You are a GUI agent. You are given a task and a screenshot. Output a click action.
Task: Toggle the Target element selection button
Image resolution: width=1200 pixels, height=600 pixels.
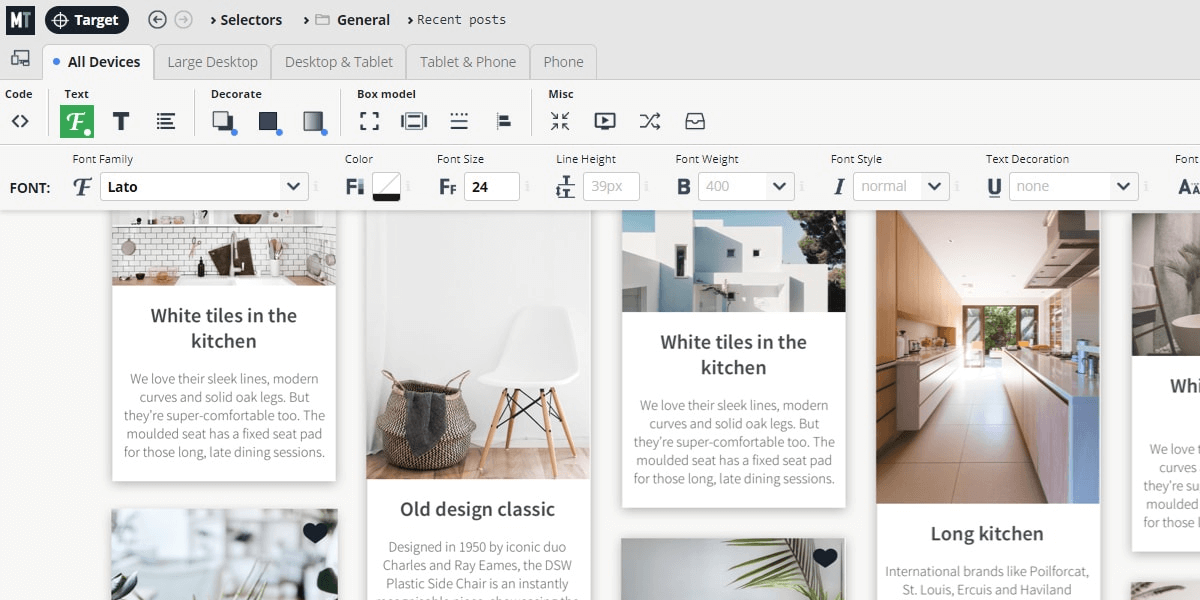point(87,20)
